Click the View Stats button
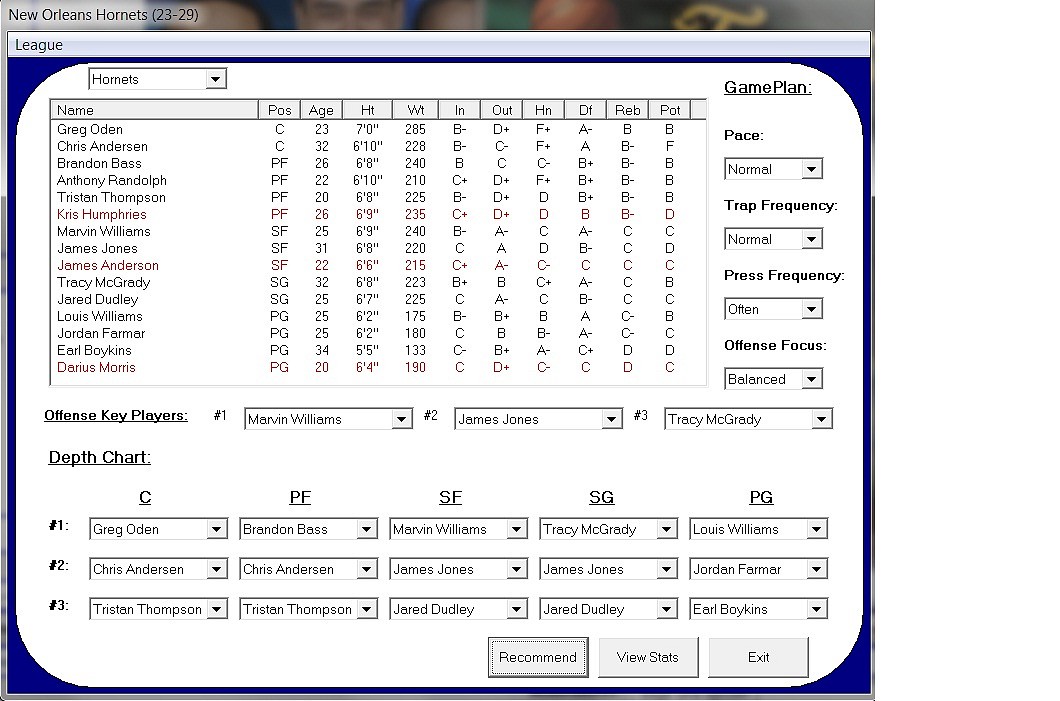 click(648, 657)
